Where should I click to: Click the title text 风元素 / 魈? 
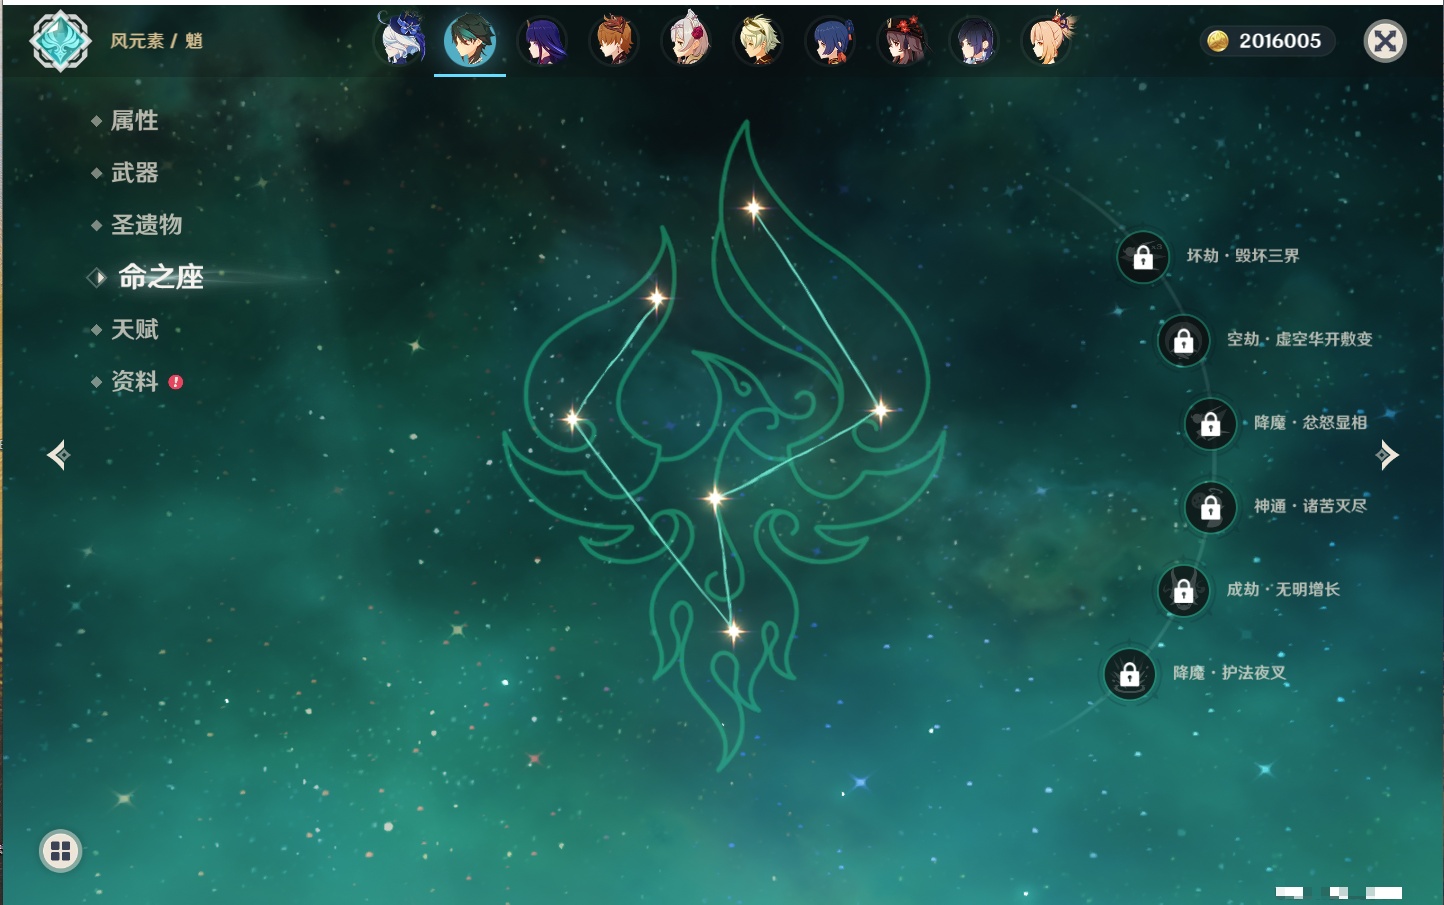pos(157,41)
